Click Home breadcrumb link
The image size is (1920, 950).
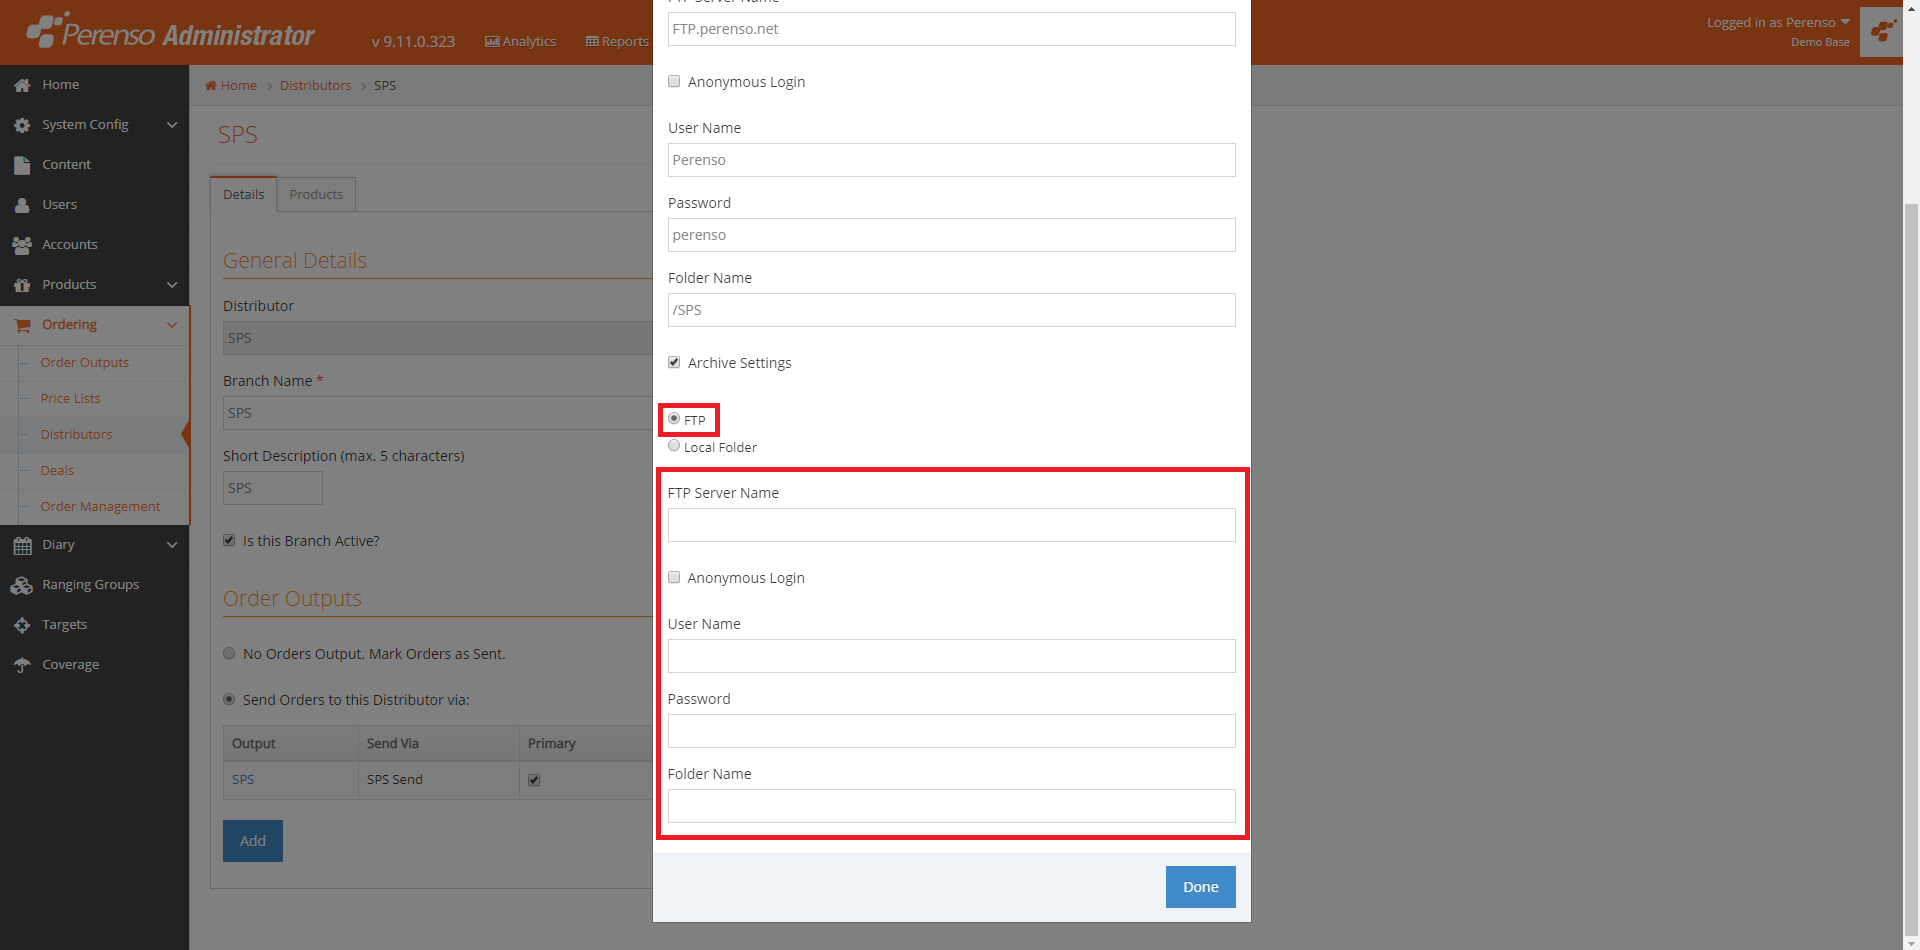tap(239, 85)
